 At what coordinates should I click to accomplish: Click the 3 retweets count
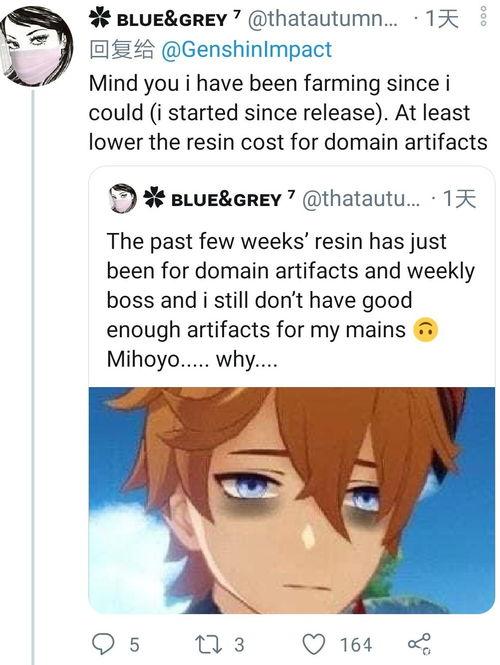239,645
